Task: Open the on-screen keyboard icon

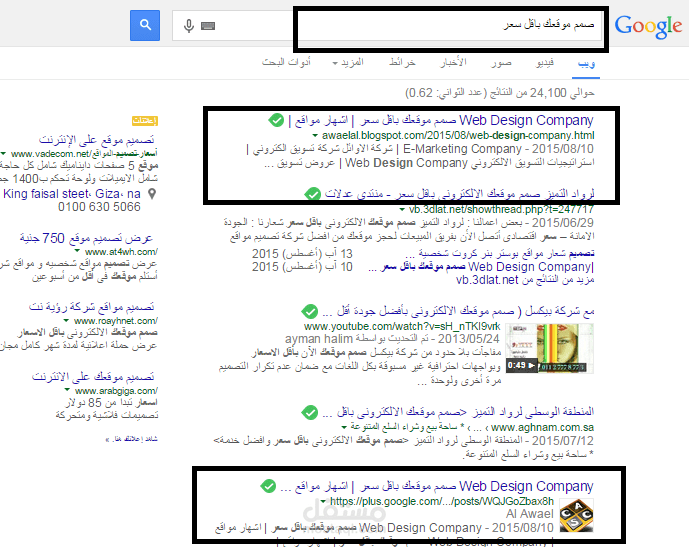Action: [x=208, y=26]
